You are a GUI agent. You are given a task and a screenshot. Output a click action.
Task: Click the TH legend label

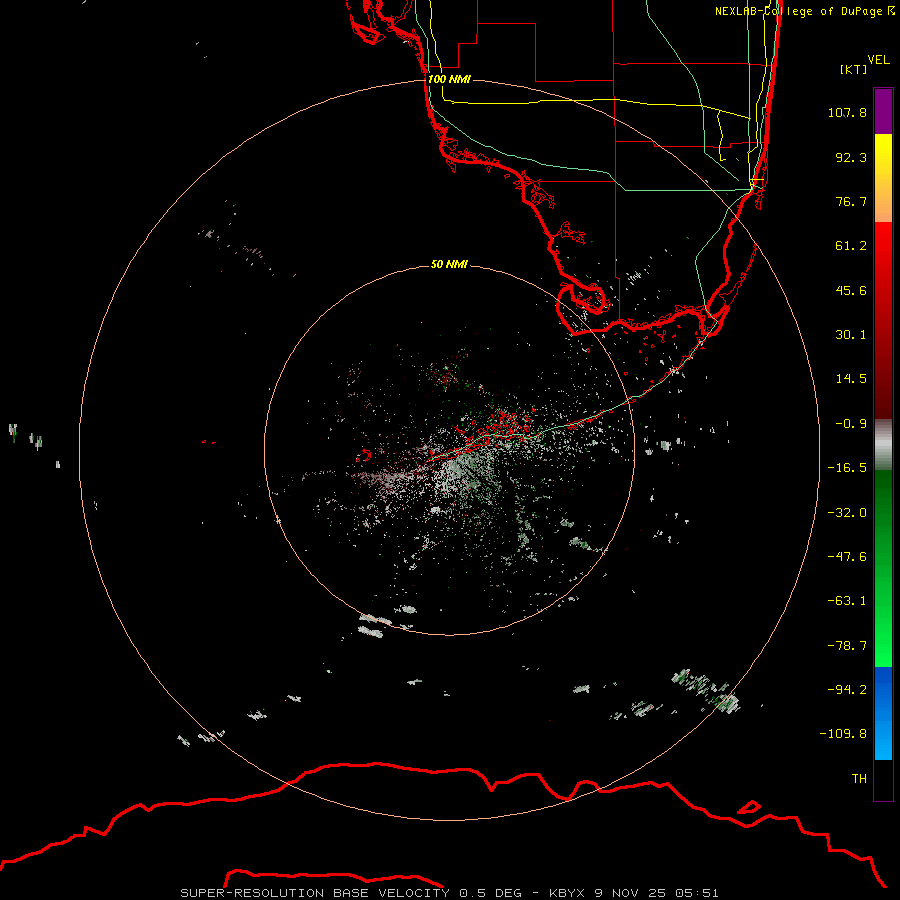point(859,779)
